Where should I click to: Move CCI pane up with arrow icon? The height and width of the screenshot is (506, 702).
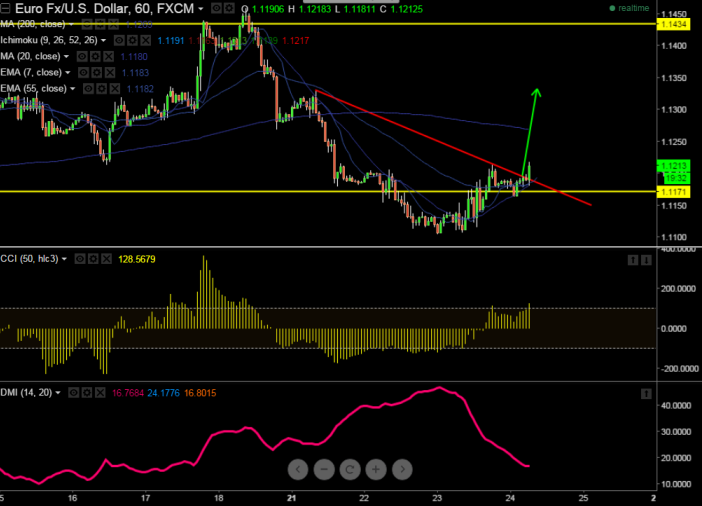pos(633,260)
